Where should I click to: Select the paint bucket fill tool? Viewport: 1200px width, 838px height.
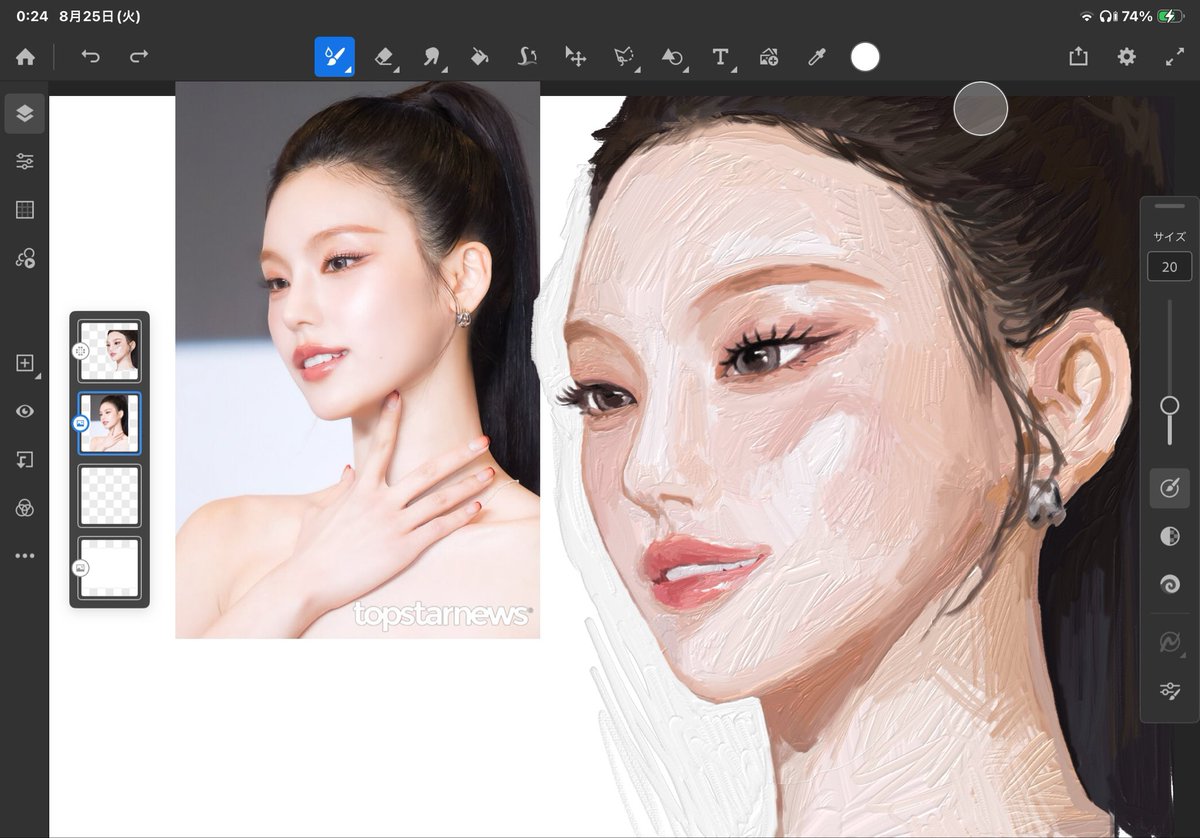coord(479,57)
